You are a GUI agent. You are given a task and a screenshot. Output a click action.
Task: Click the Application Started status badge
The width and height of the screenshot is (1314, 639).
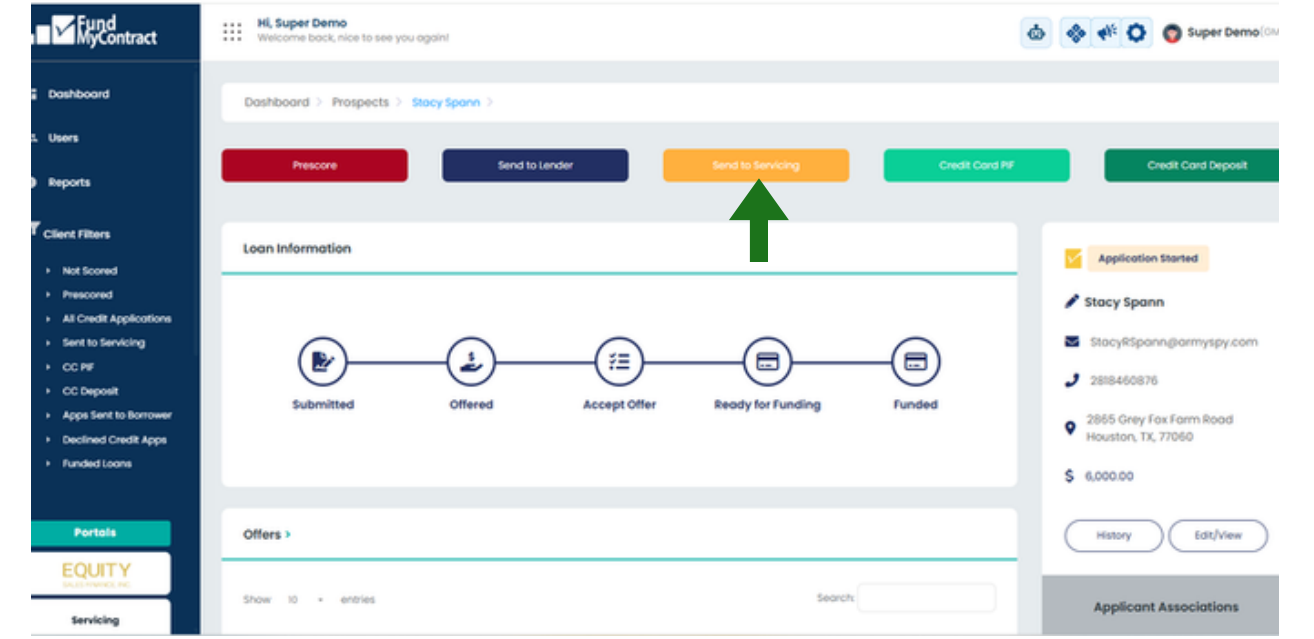coord(1148,258)
